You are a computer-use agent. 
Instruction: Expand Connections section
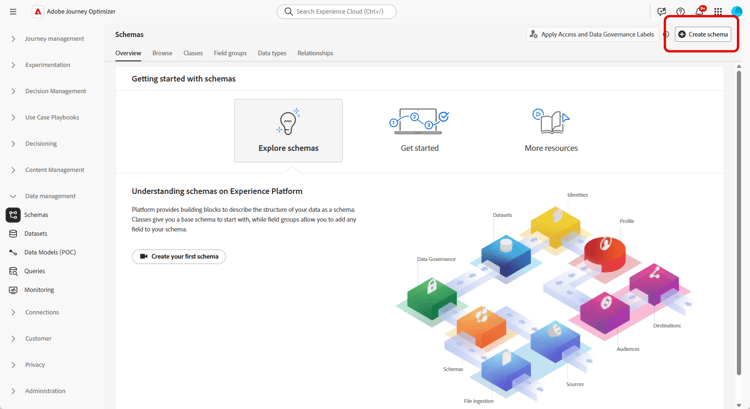coord(13,312)
